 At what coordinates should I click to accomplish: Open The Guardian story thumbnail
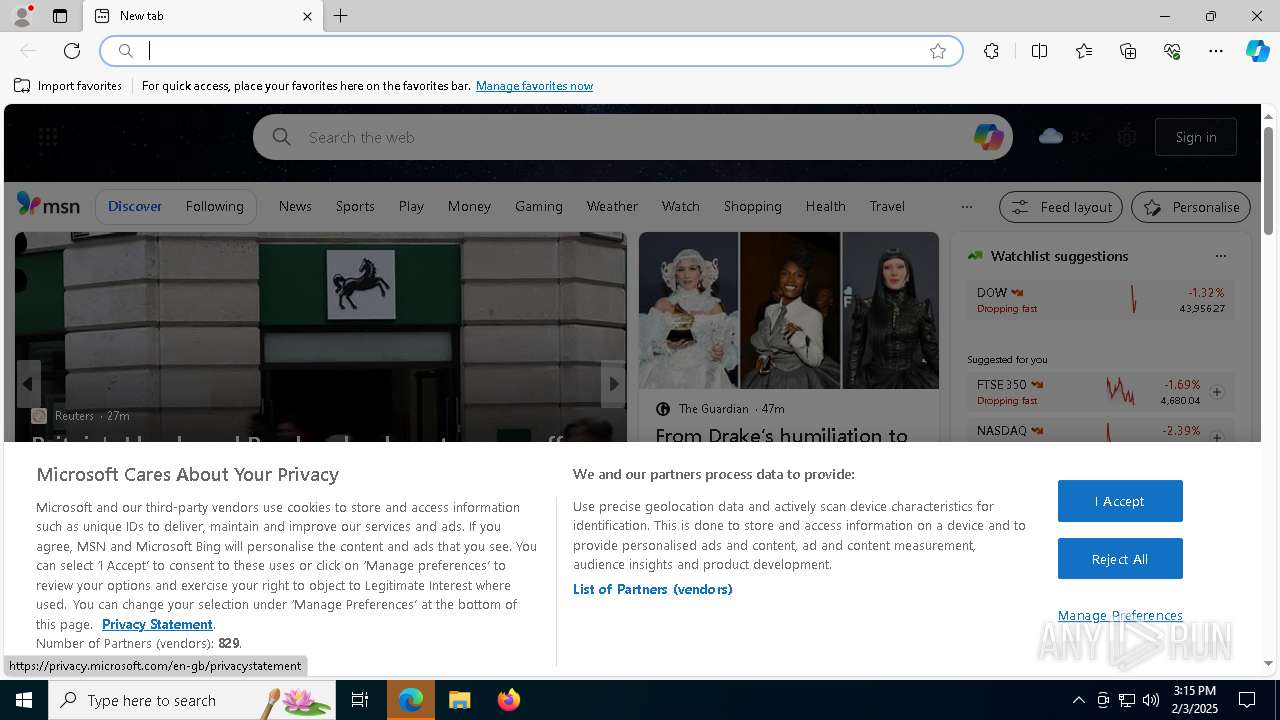pyautogui.click(x=789, y=310)
